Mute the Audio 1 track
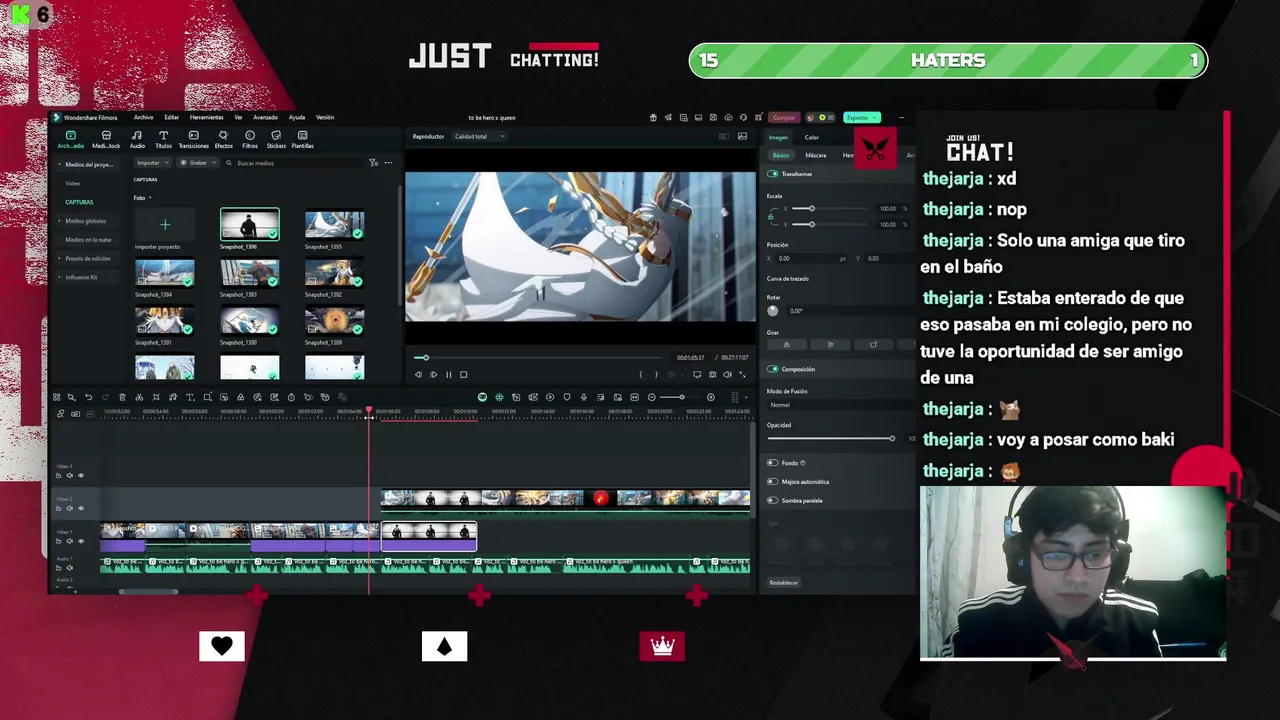 pos(69,568)
